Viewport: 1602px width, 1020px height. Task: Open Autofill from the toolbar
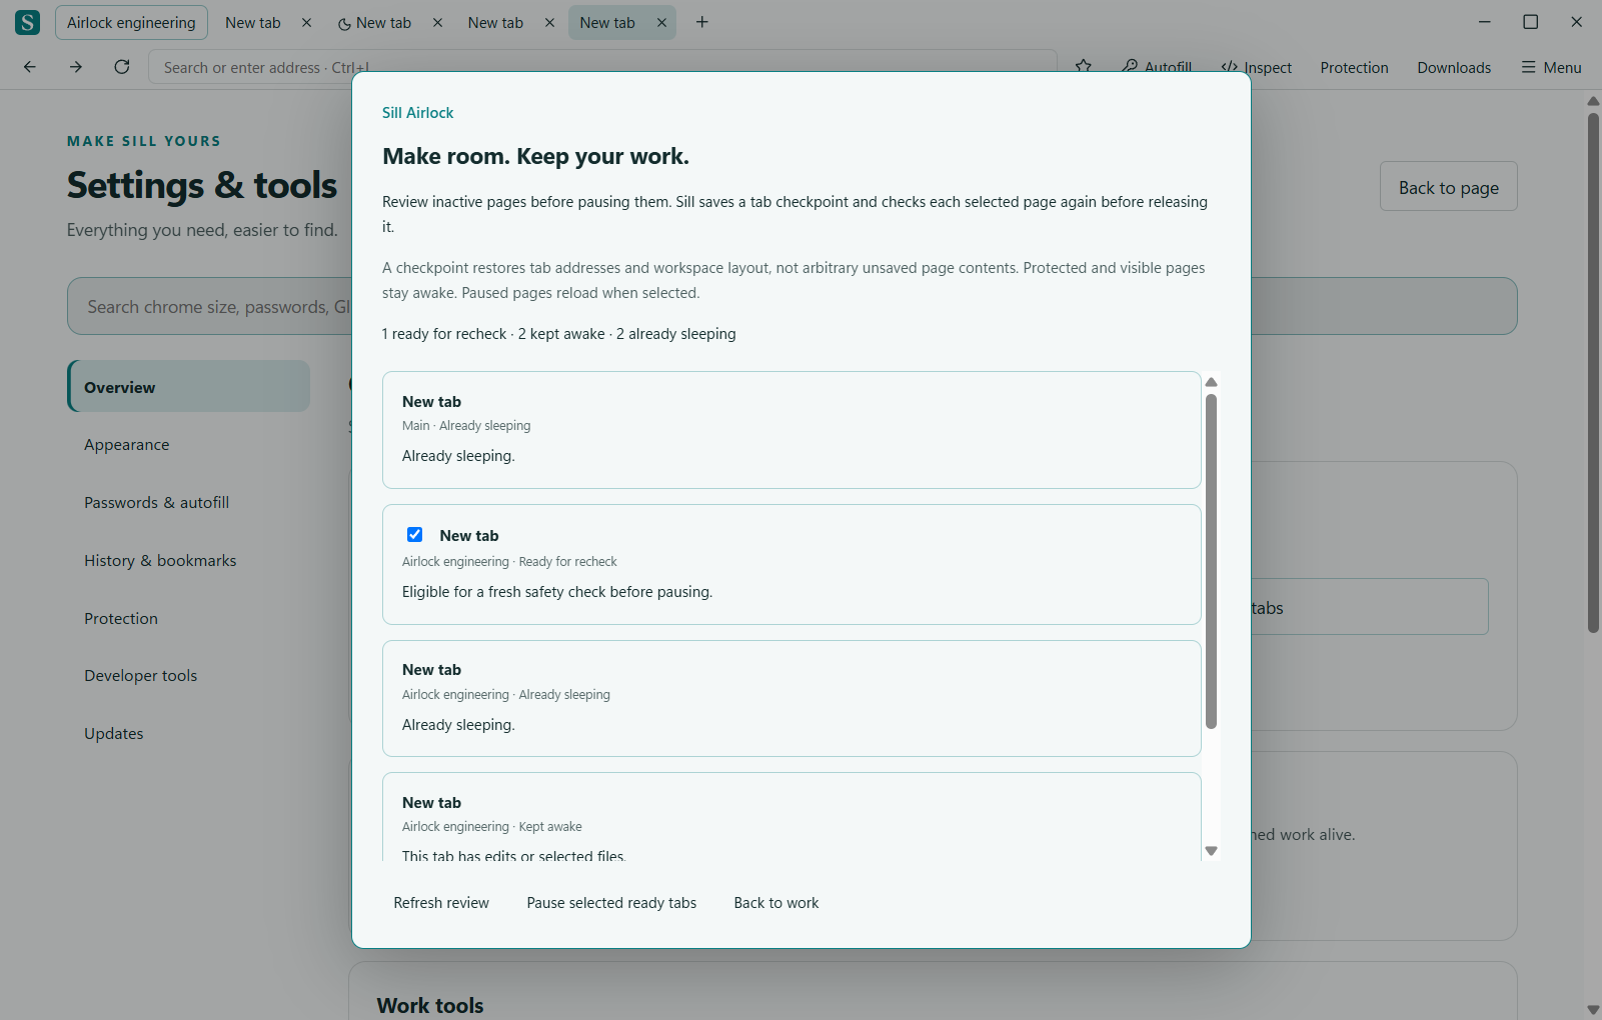(1157, 67)
